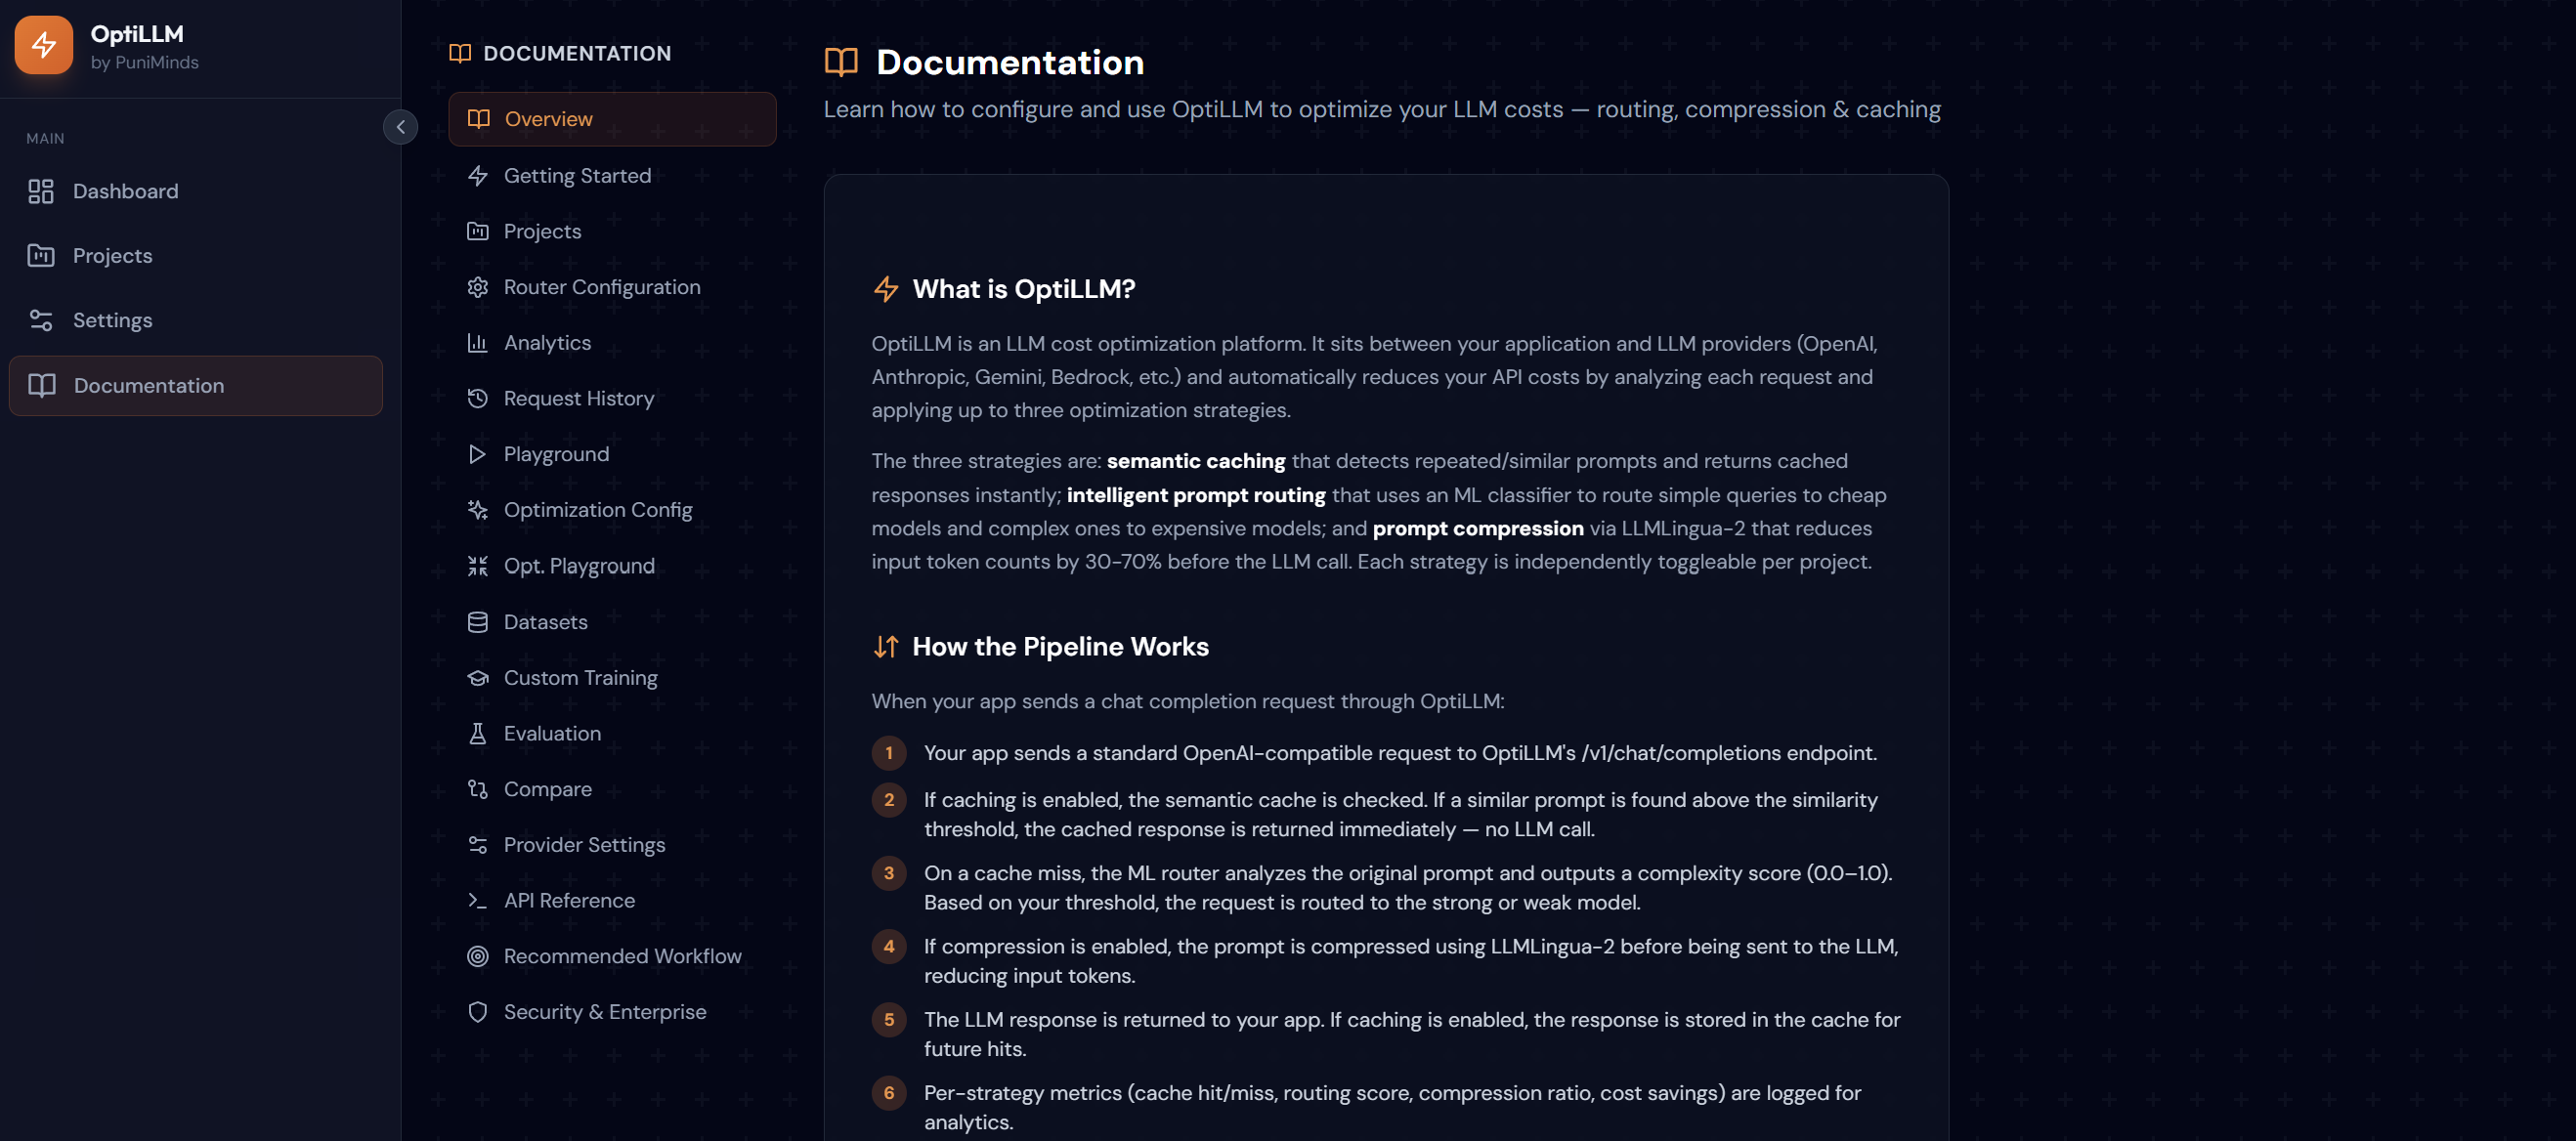Screen dimensions: 2576x1141
Task: Open Custom Training docs section
Action: click(x=580, y=678)
